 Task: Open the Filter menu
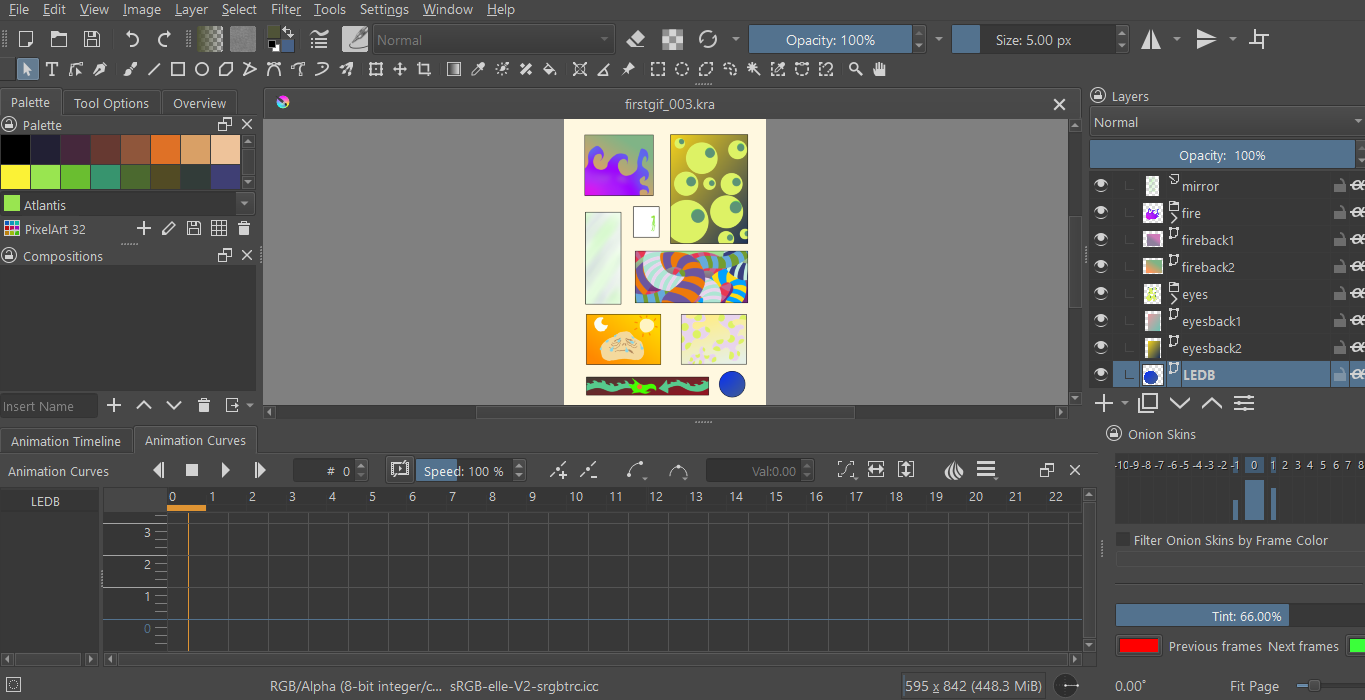(x=286, y=9)
